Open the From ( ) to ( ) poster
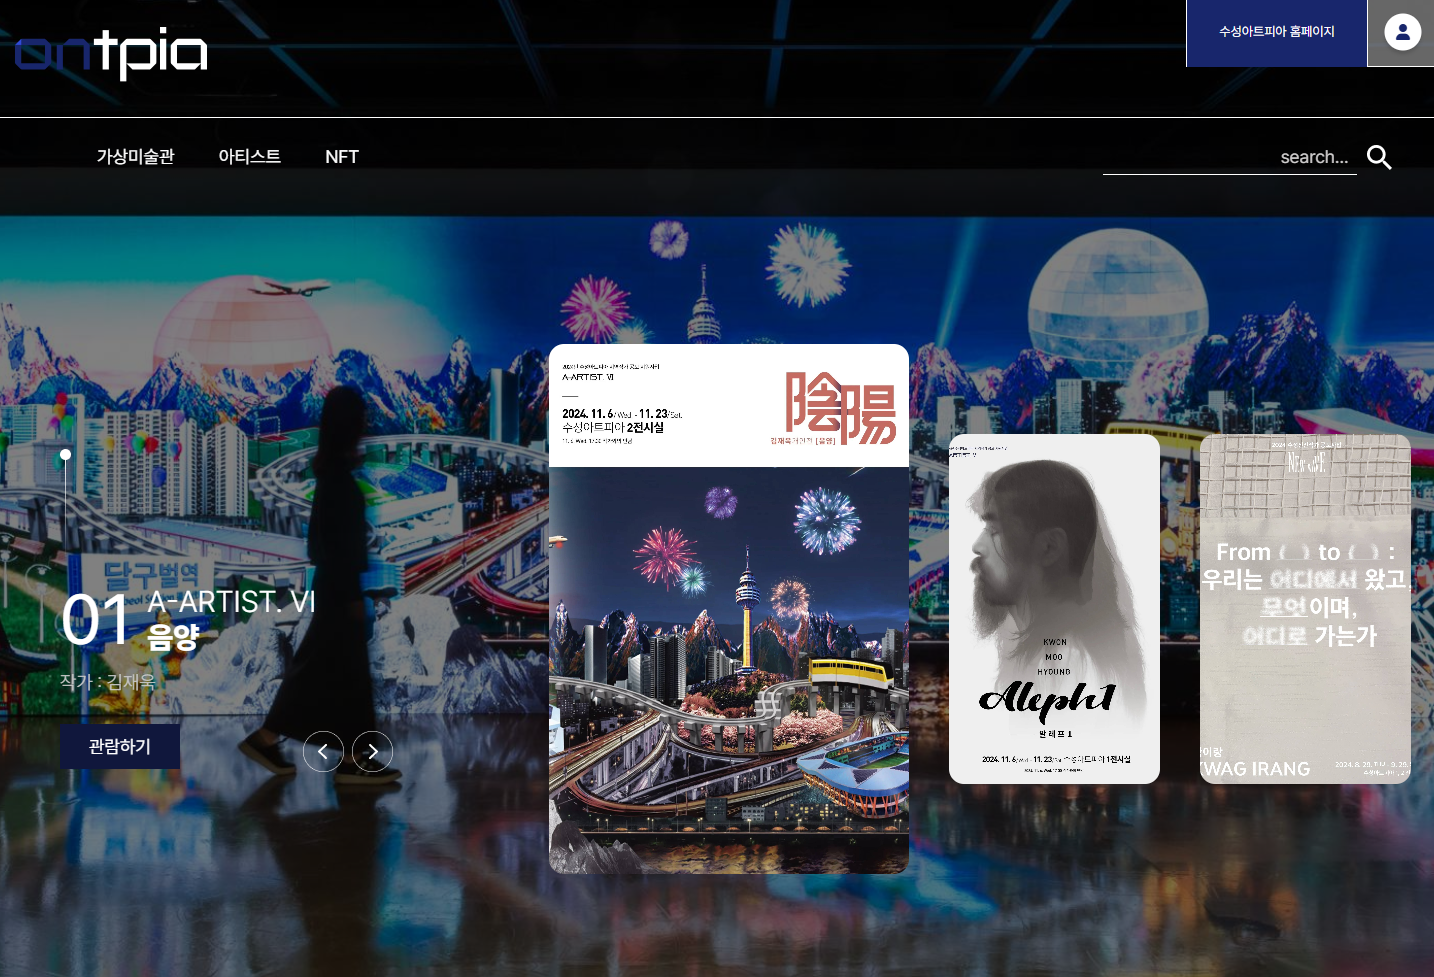This screenshot has width=1434, height=977. [x=1305, y=609]
